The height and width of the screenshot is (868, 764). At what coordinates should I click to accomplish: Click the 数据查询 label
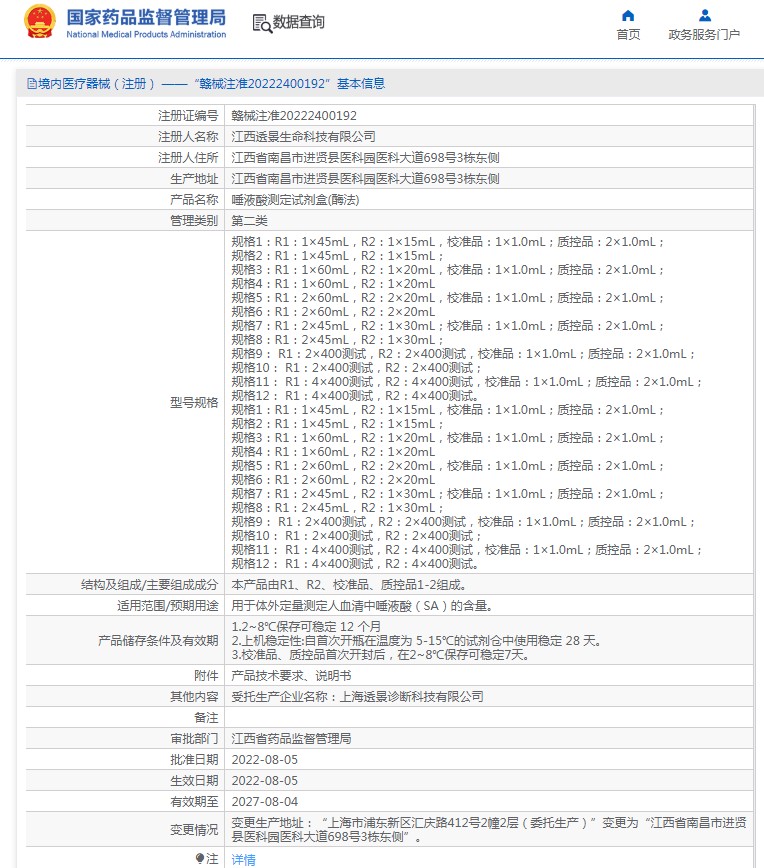(x=298, y=22)
